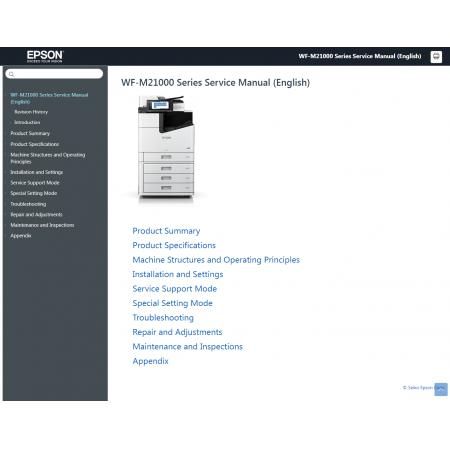Go to Installation and Settings link

click(x=178, y=274)
